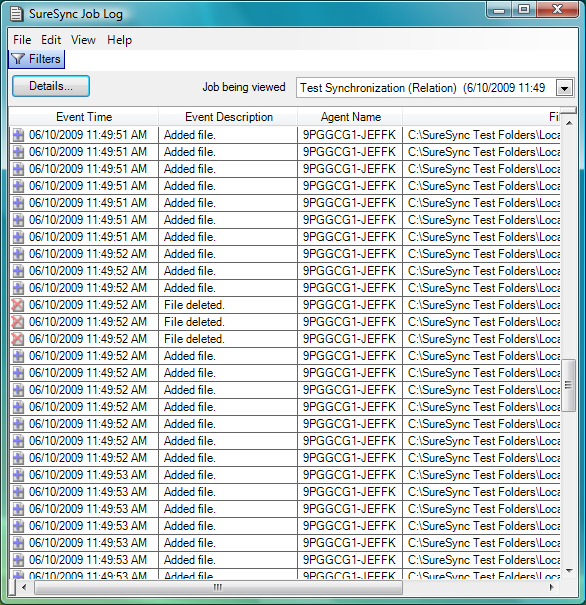
Task: Click the blue plus icon on the first Added file row
Action: [18, 135]
